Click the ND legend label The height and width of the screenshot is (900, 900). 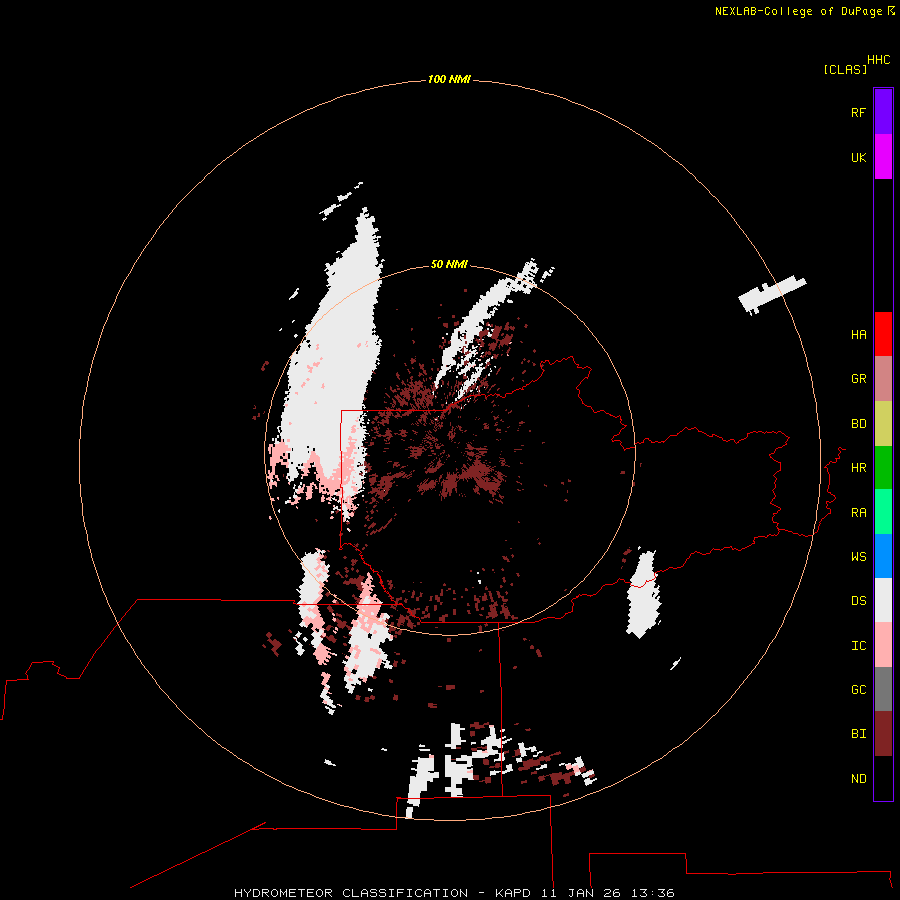[858, 779]
